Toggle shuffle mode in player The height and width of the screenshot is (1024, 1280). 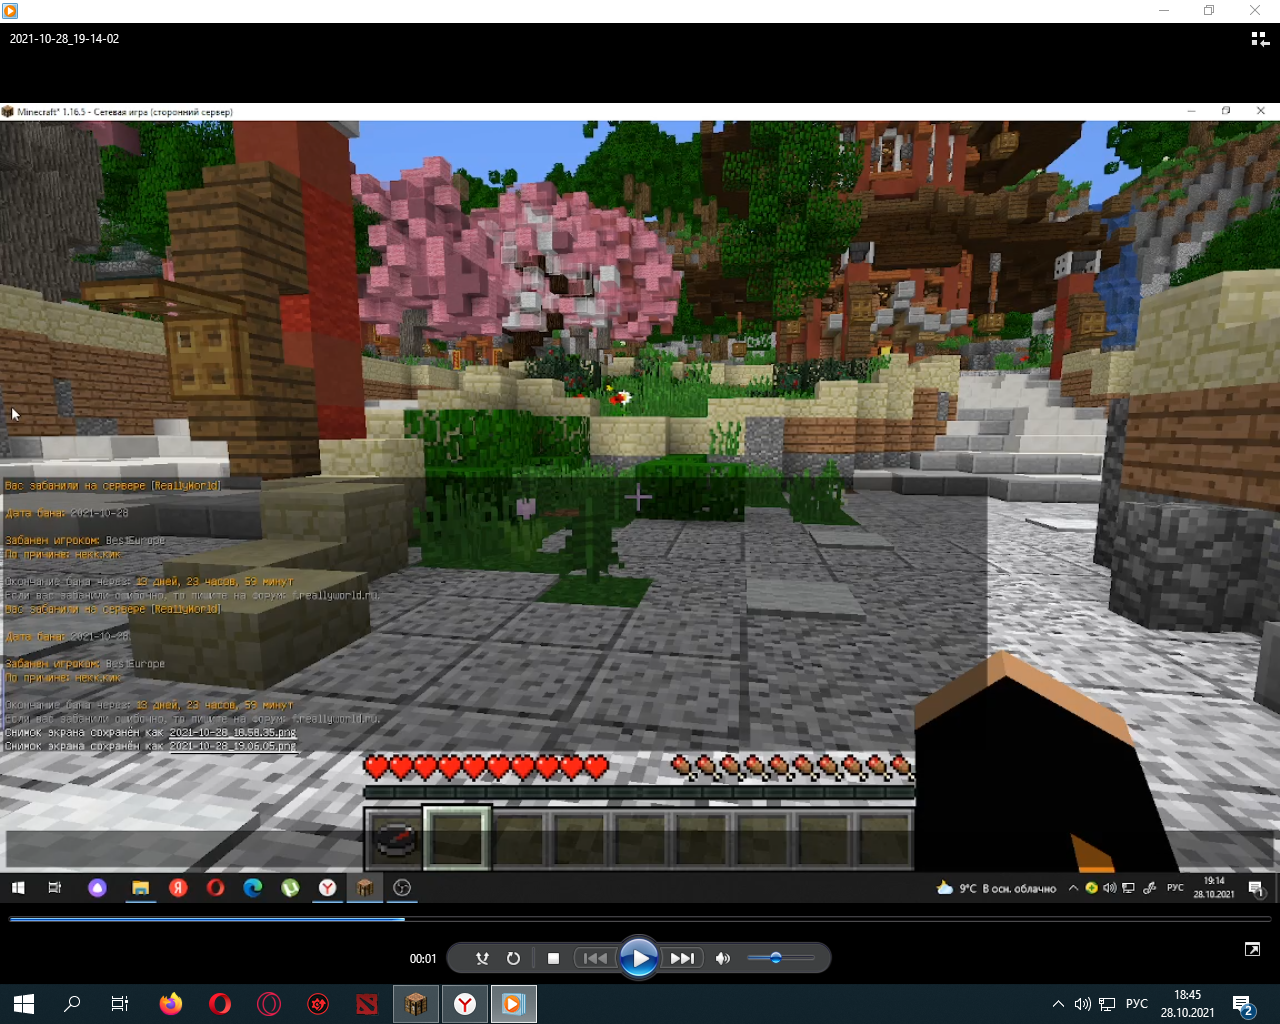482,958
